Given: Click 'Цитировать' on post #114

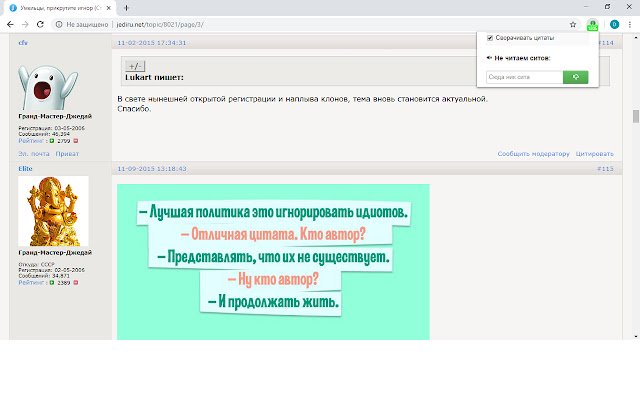Looking at the screenshot, I should coord(595,154).
